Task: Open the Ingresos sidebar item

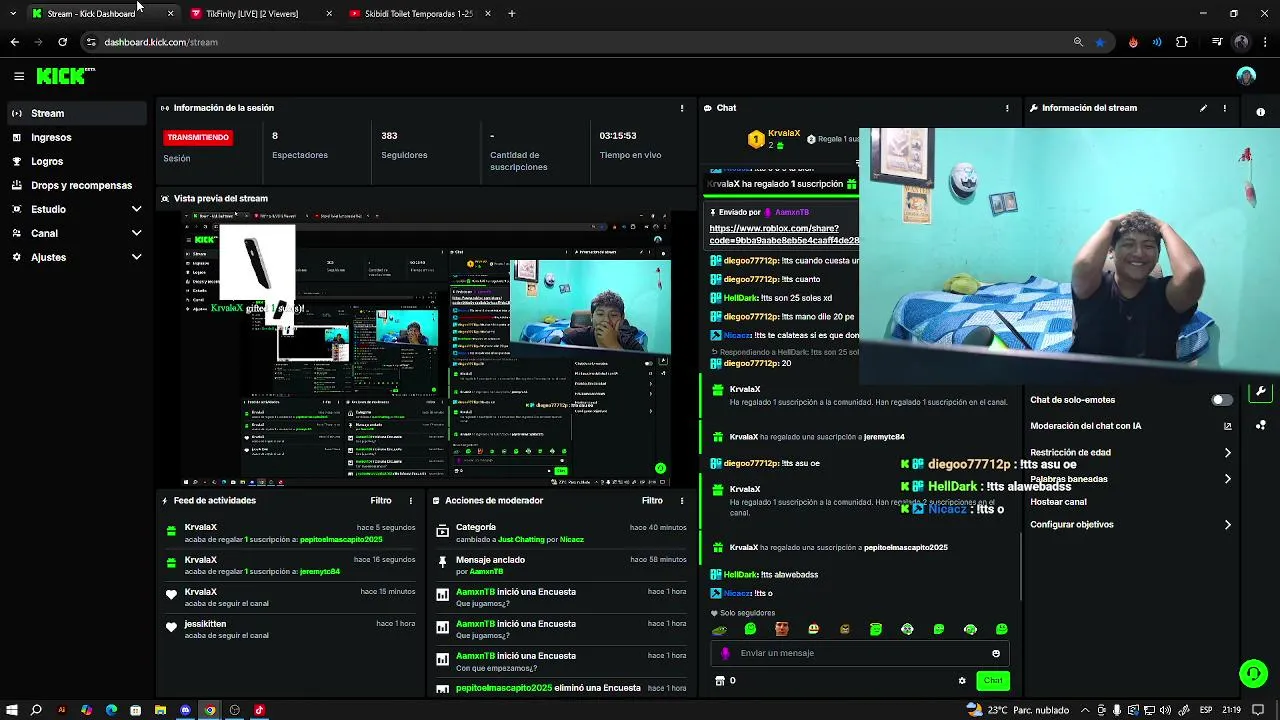Action: (77, 137)
